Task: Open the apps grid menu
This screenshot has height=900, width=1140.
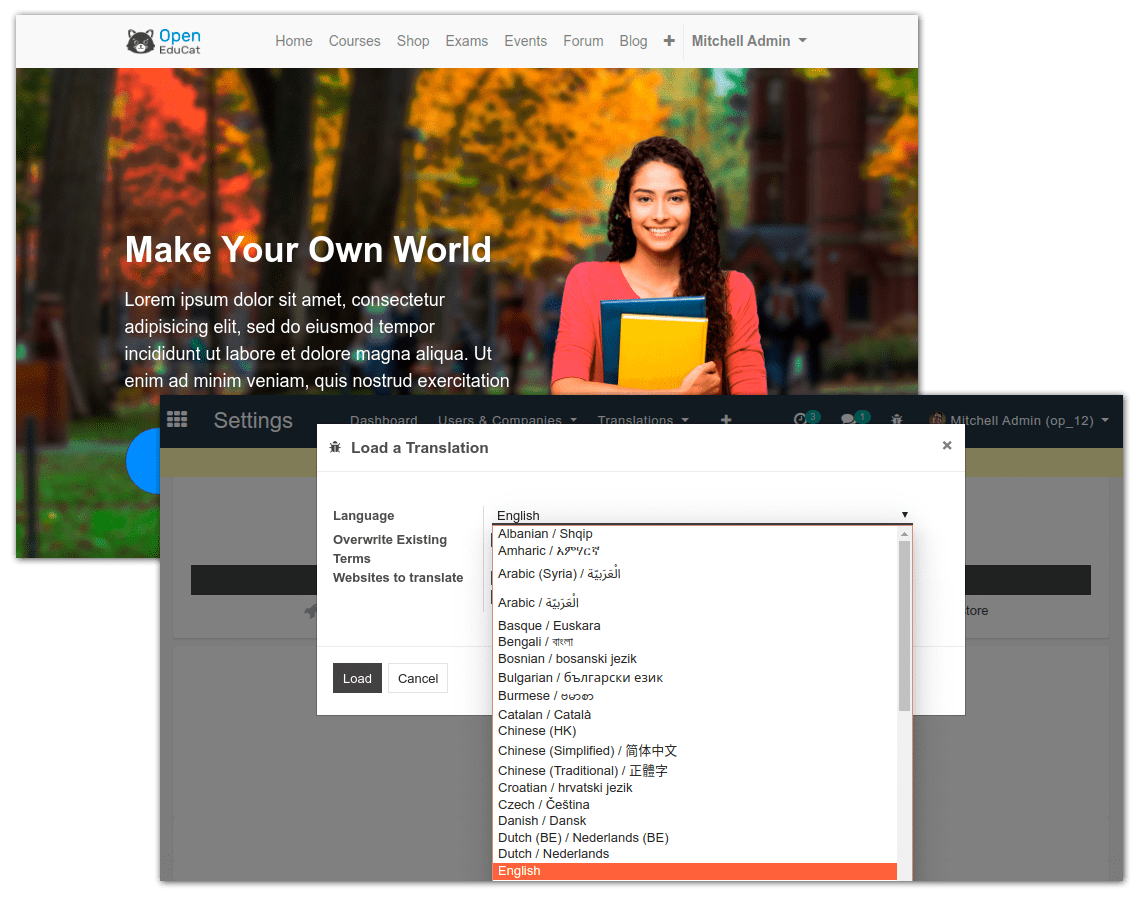Action: (x=177, y=419)
